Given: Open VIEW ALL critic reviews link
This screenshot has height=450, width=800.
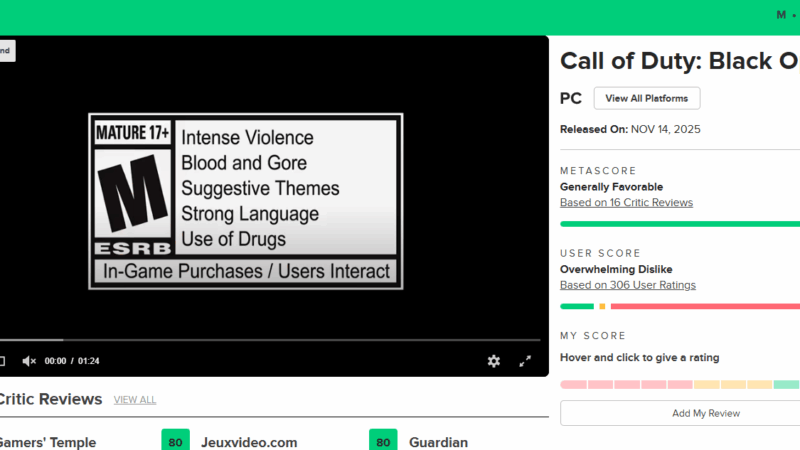Looking at the screenshot, I should tap(135, 400).
